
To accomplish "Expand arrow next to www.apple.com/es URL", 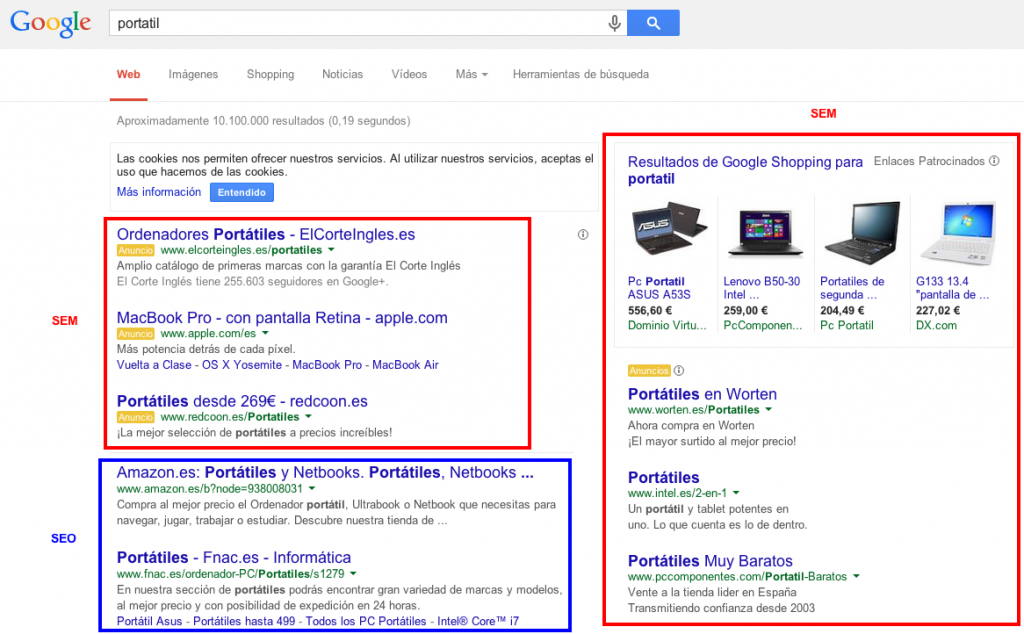I will tap(265, 334).
